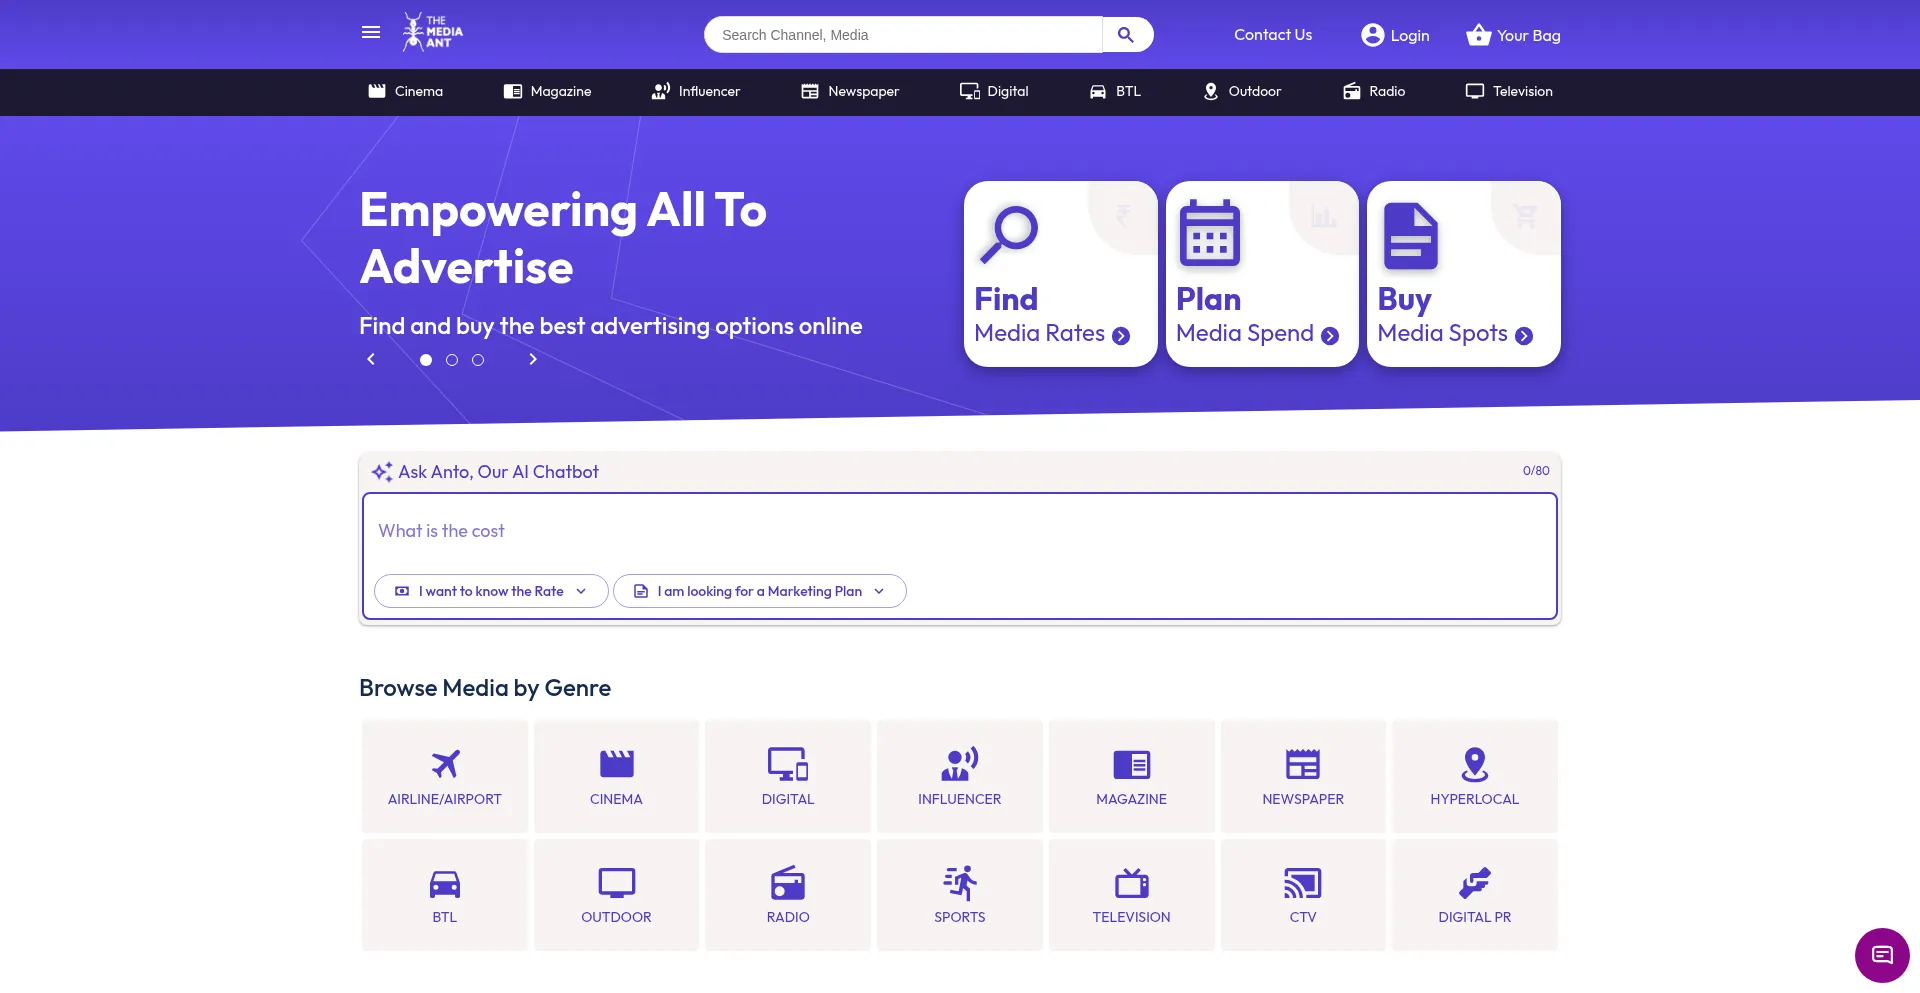
Task: Open Influencer in the navigation bar
Action: 696,91
